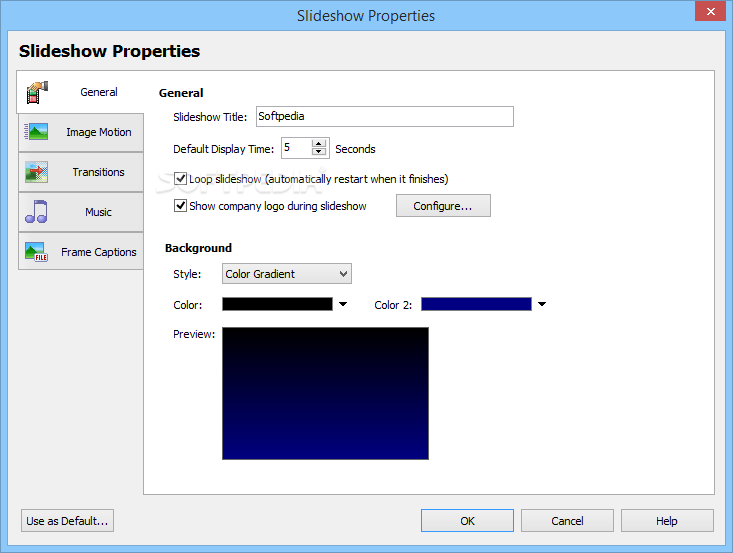Viewport: 733px width, 553px height.
Task: Click the Transitions arrow icon
Action: point(36,172)
